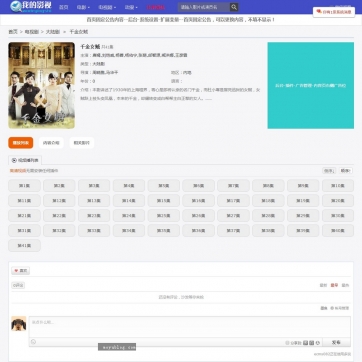Image resolution: width=362 pixels, height=362 pixels.
Task: Play episode 30
Action: click(338, 216)
